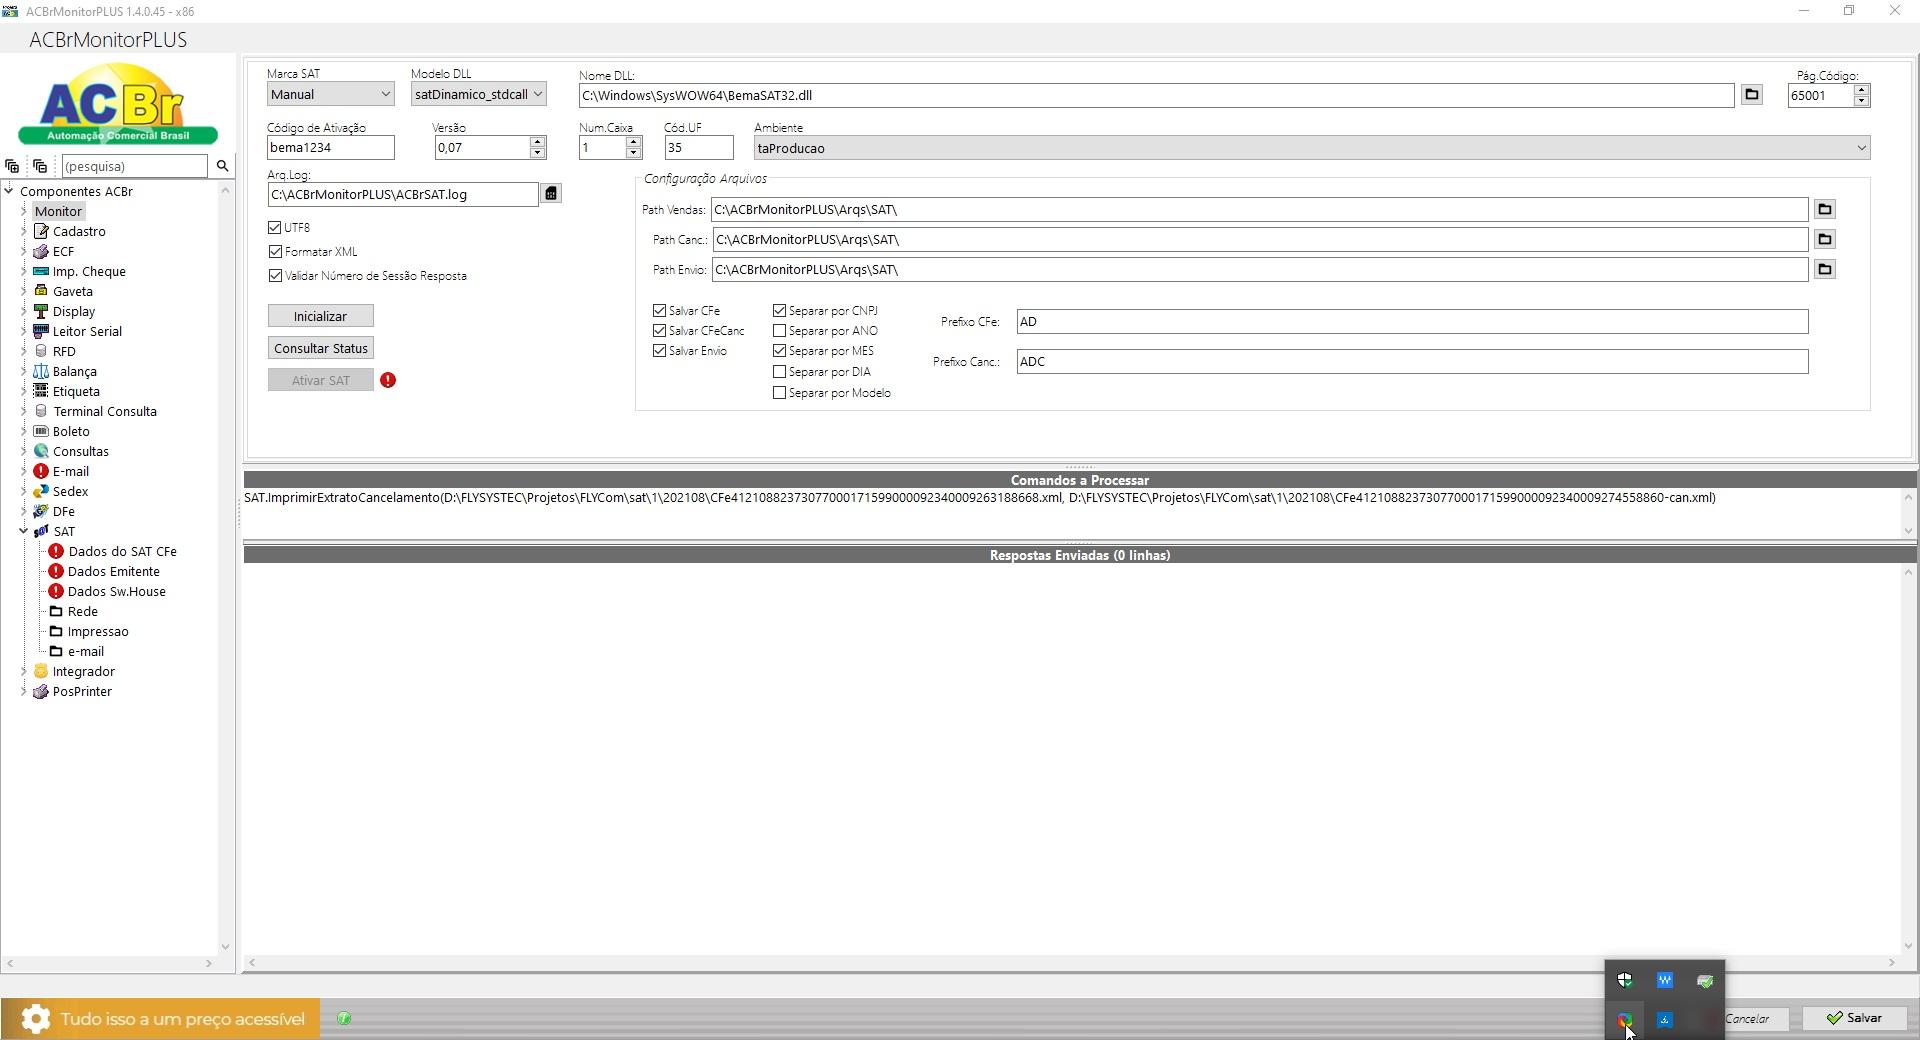Viewport: 1920px width, 1040px height.
Task: Select e-mail under SAT
Action: (x=85, y=651)
